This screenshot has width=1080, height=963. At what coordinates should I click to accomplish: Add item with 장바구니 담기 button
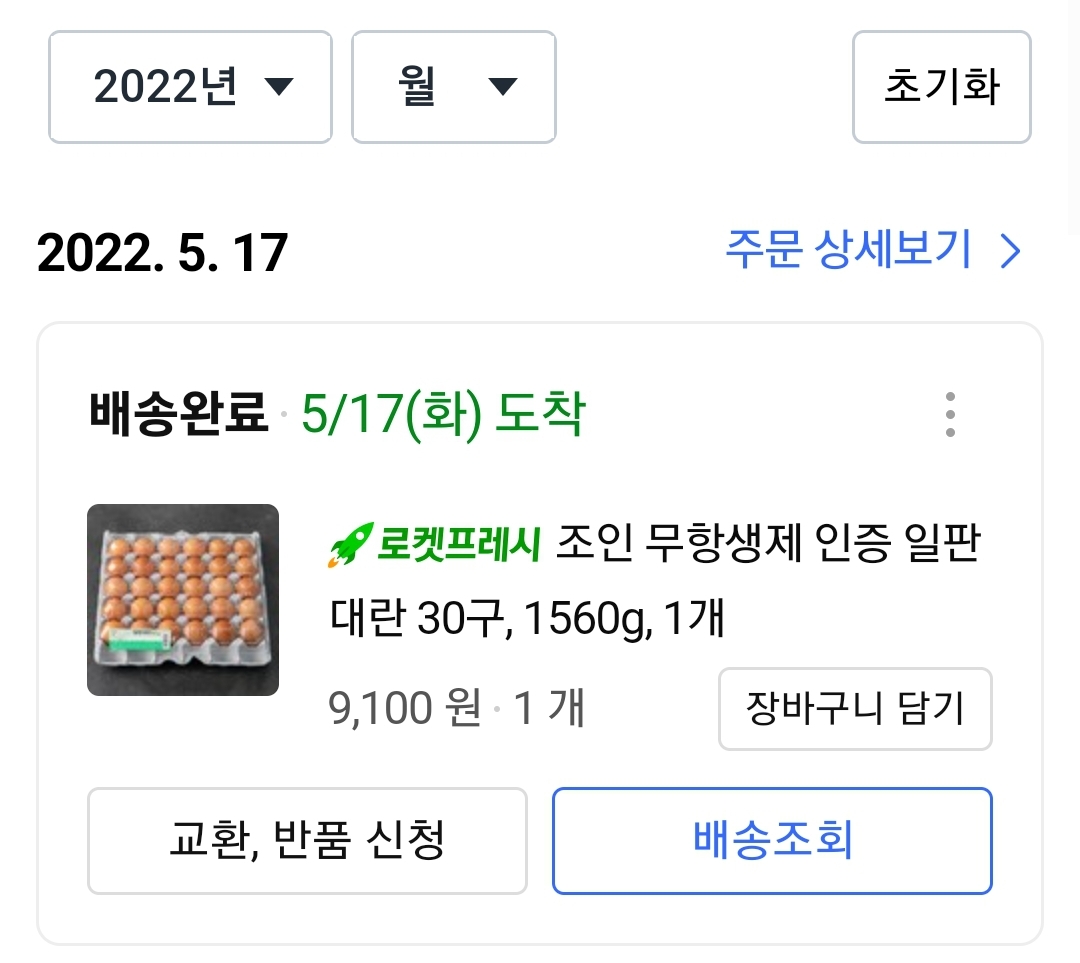[x=855, y=709]
